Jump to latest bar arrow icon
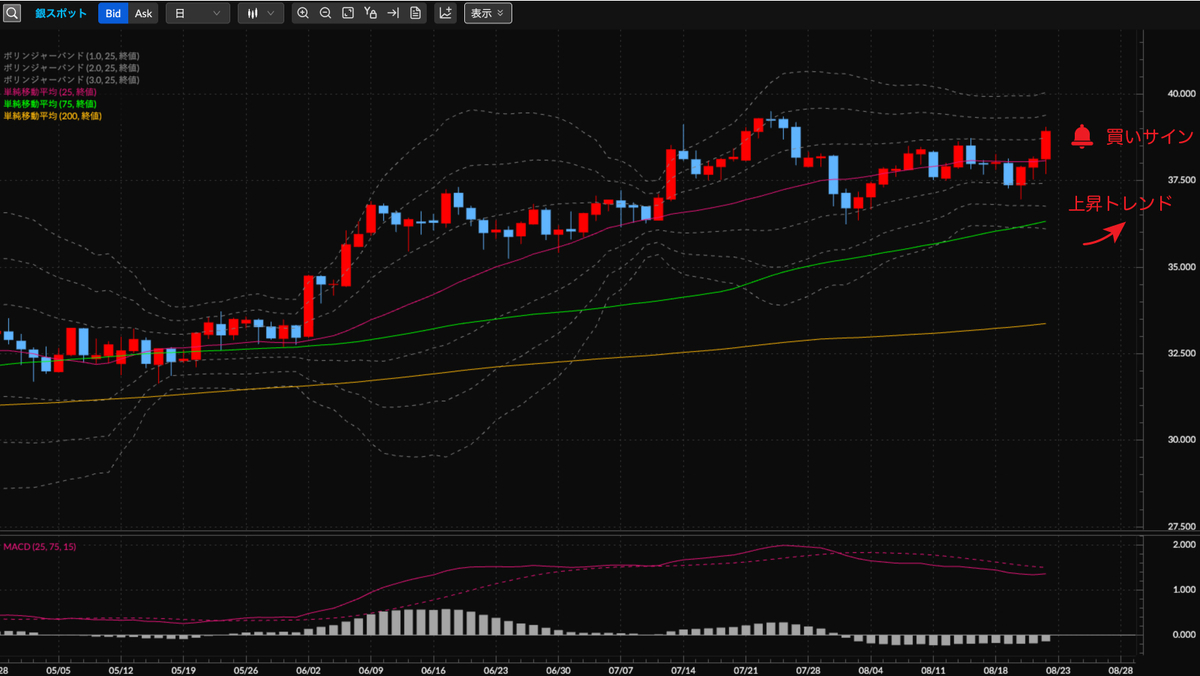Screen dimensions: 1200x676 pyautogui.click(x=393, y=14)
